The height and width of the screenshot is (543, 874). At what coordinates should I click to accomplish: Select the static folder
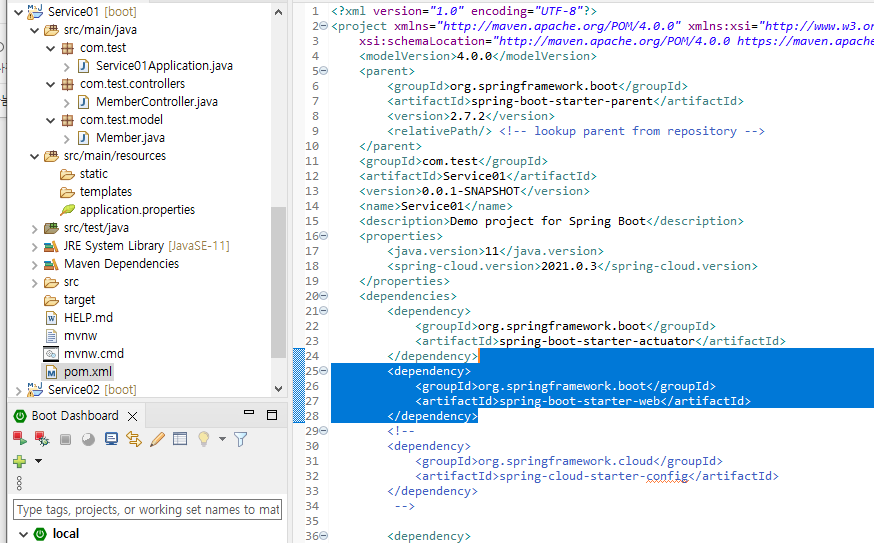(93, 174)
